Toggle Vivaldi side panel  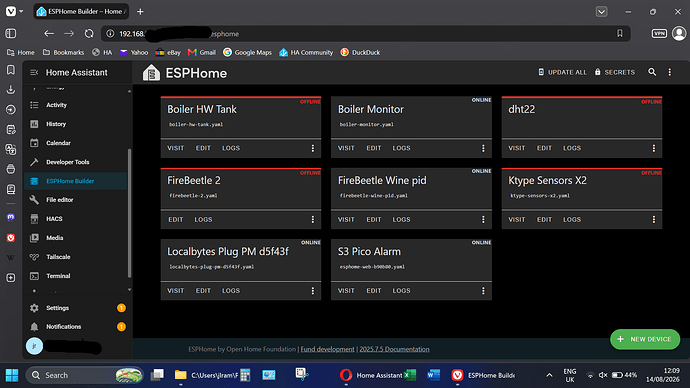(11, 33)
